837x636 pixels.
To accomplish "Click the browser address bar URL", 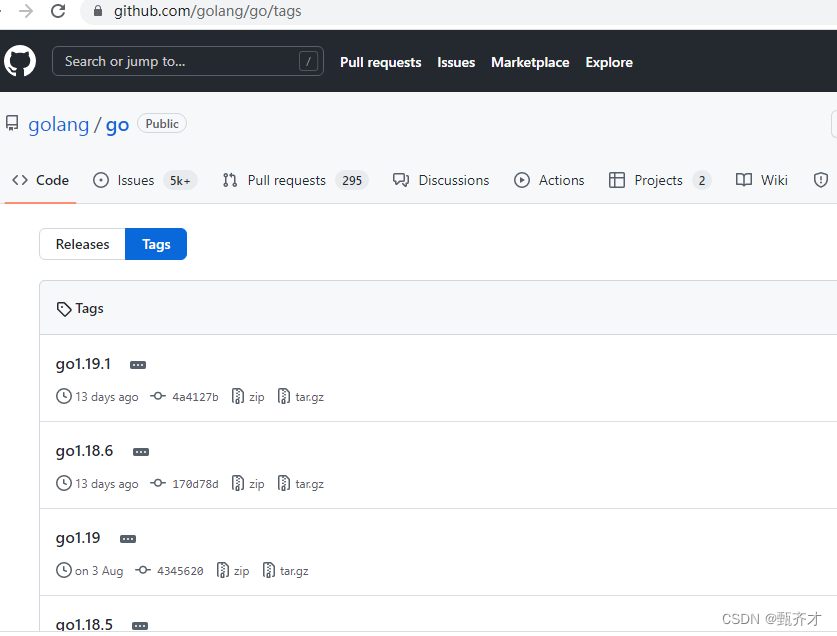I will click(x=208, y=11).
